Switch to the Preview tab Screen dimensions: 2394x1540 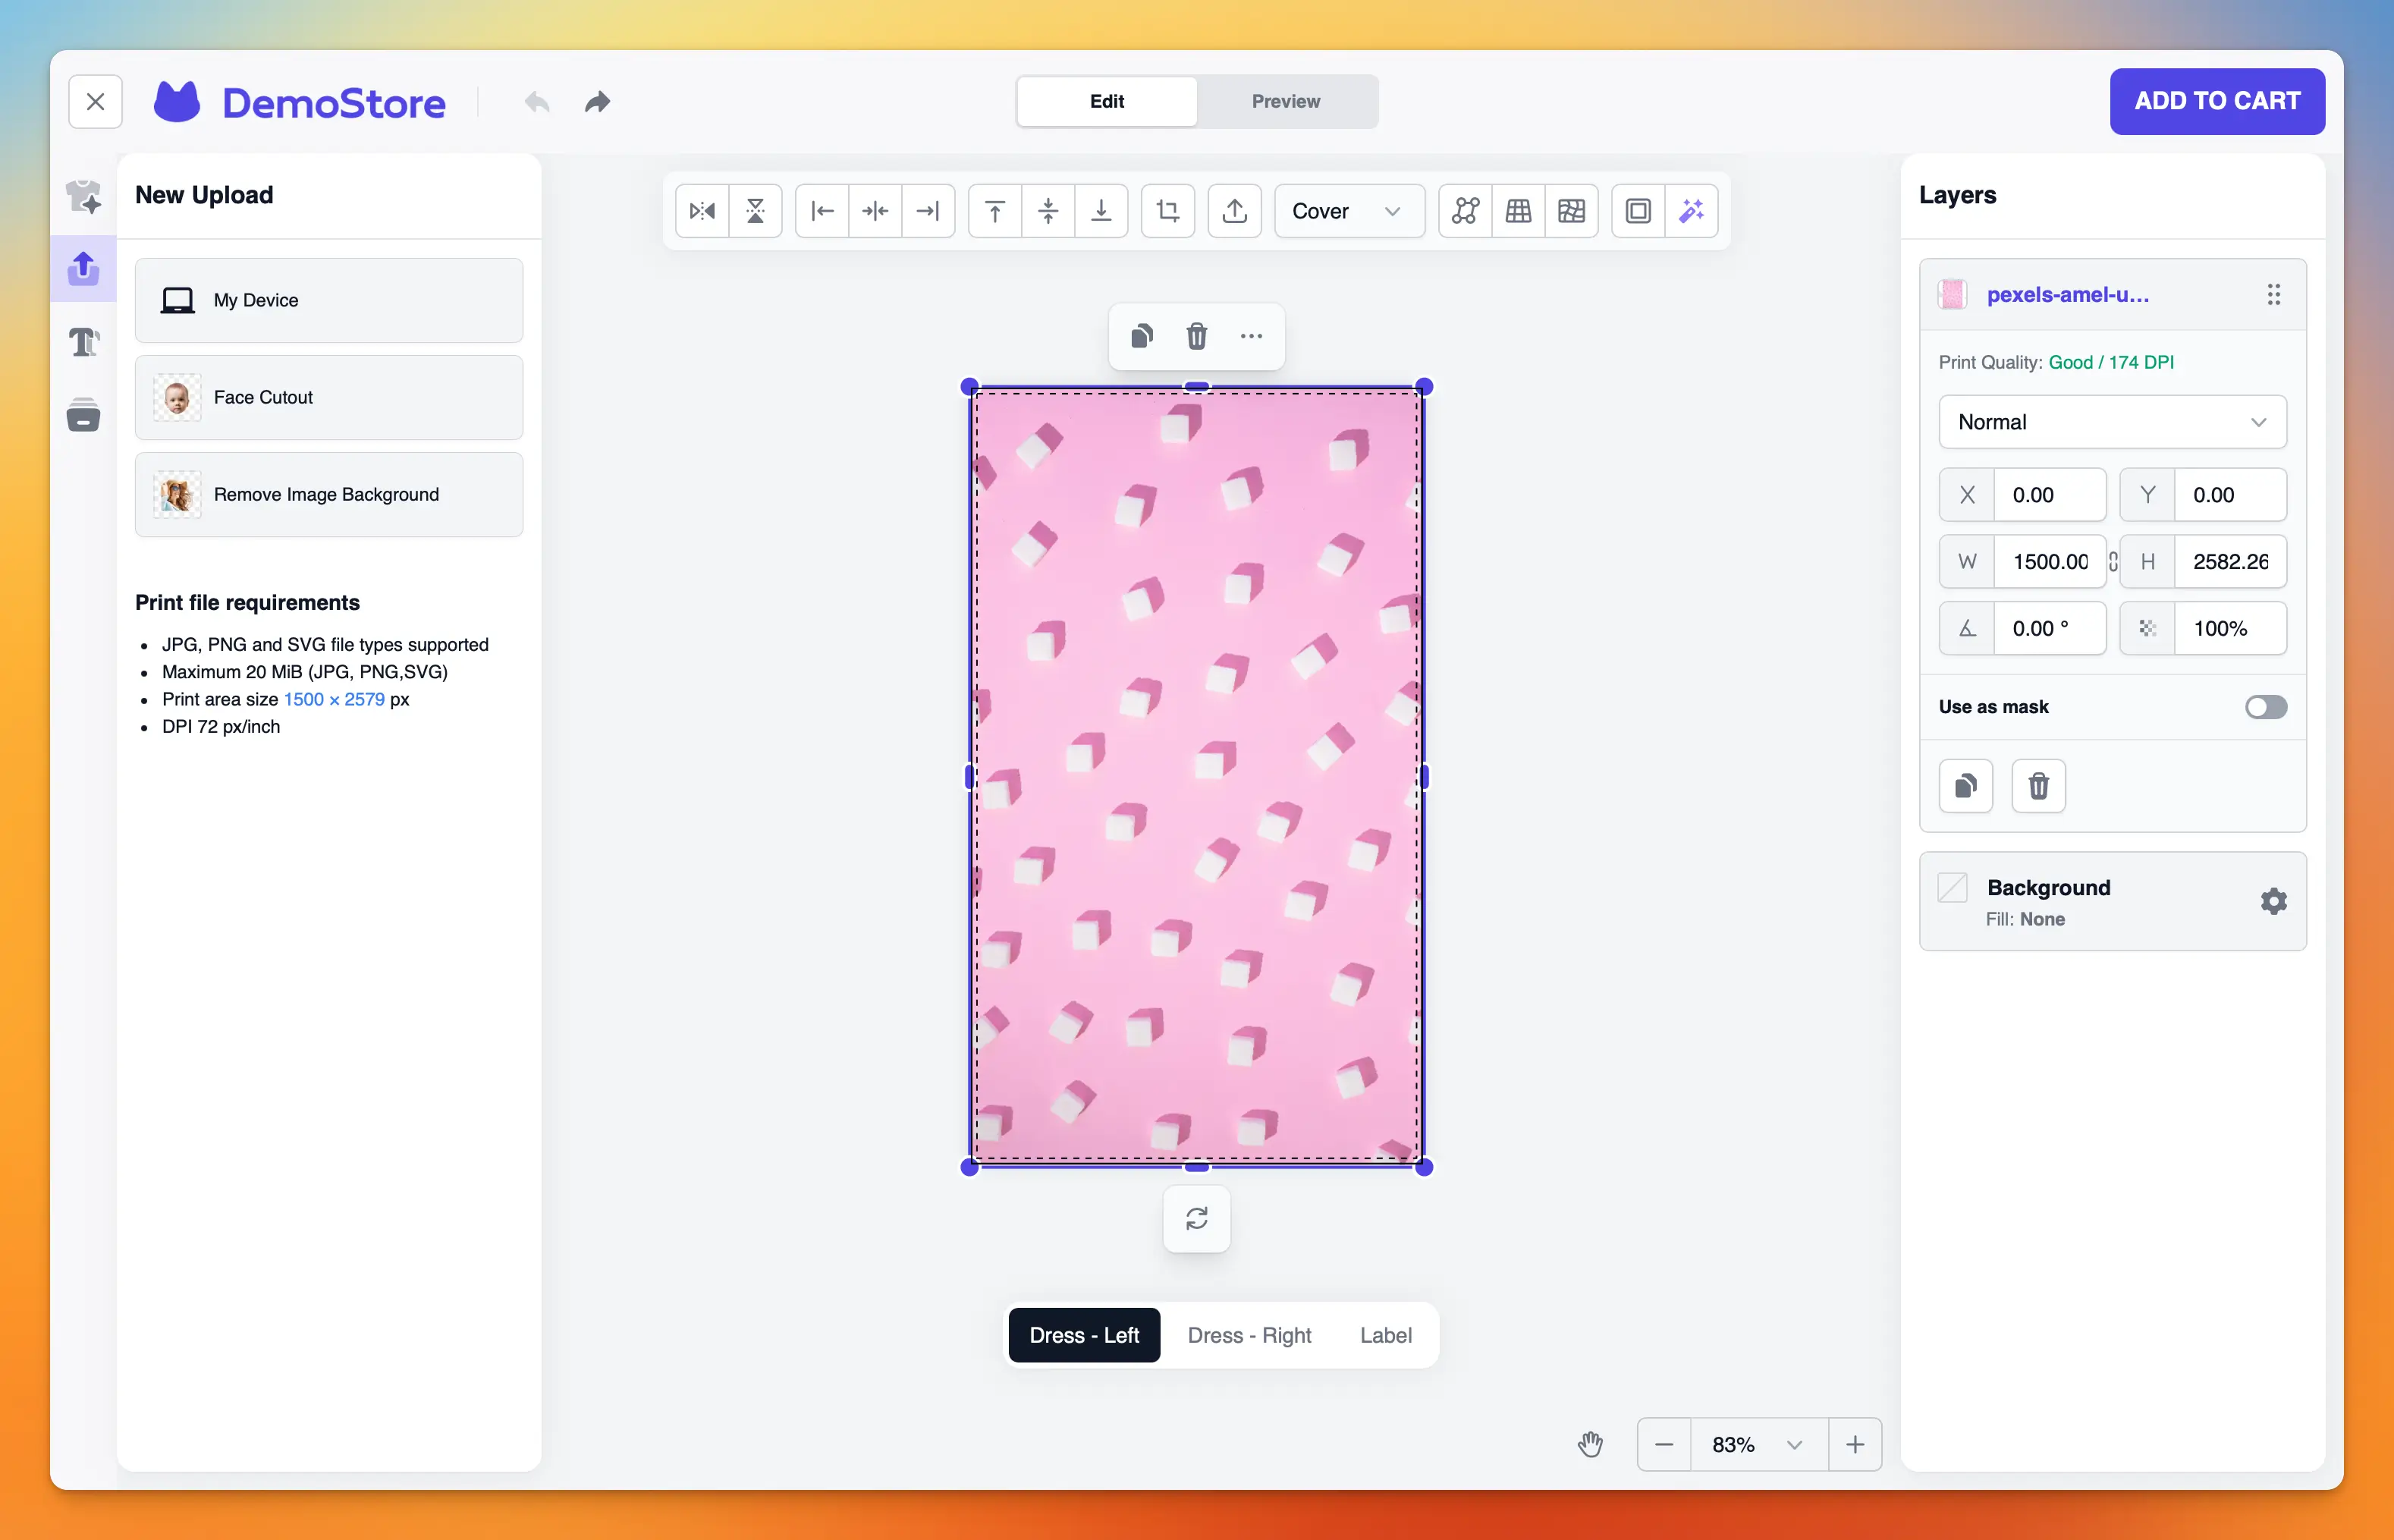(1285, 101)
